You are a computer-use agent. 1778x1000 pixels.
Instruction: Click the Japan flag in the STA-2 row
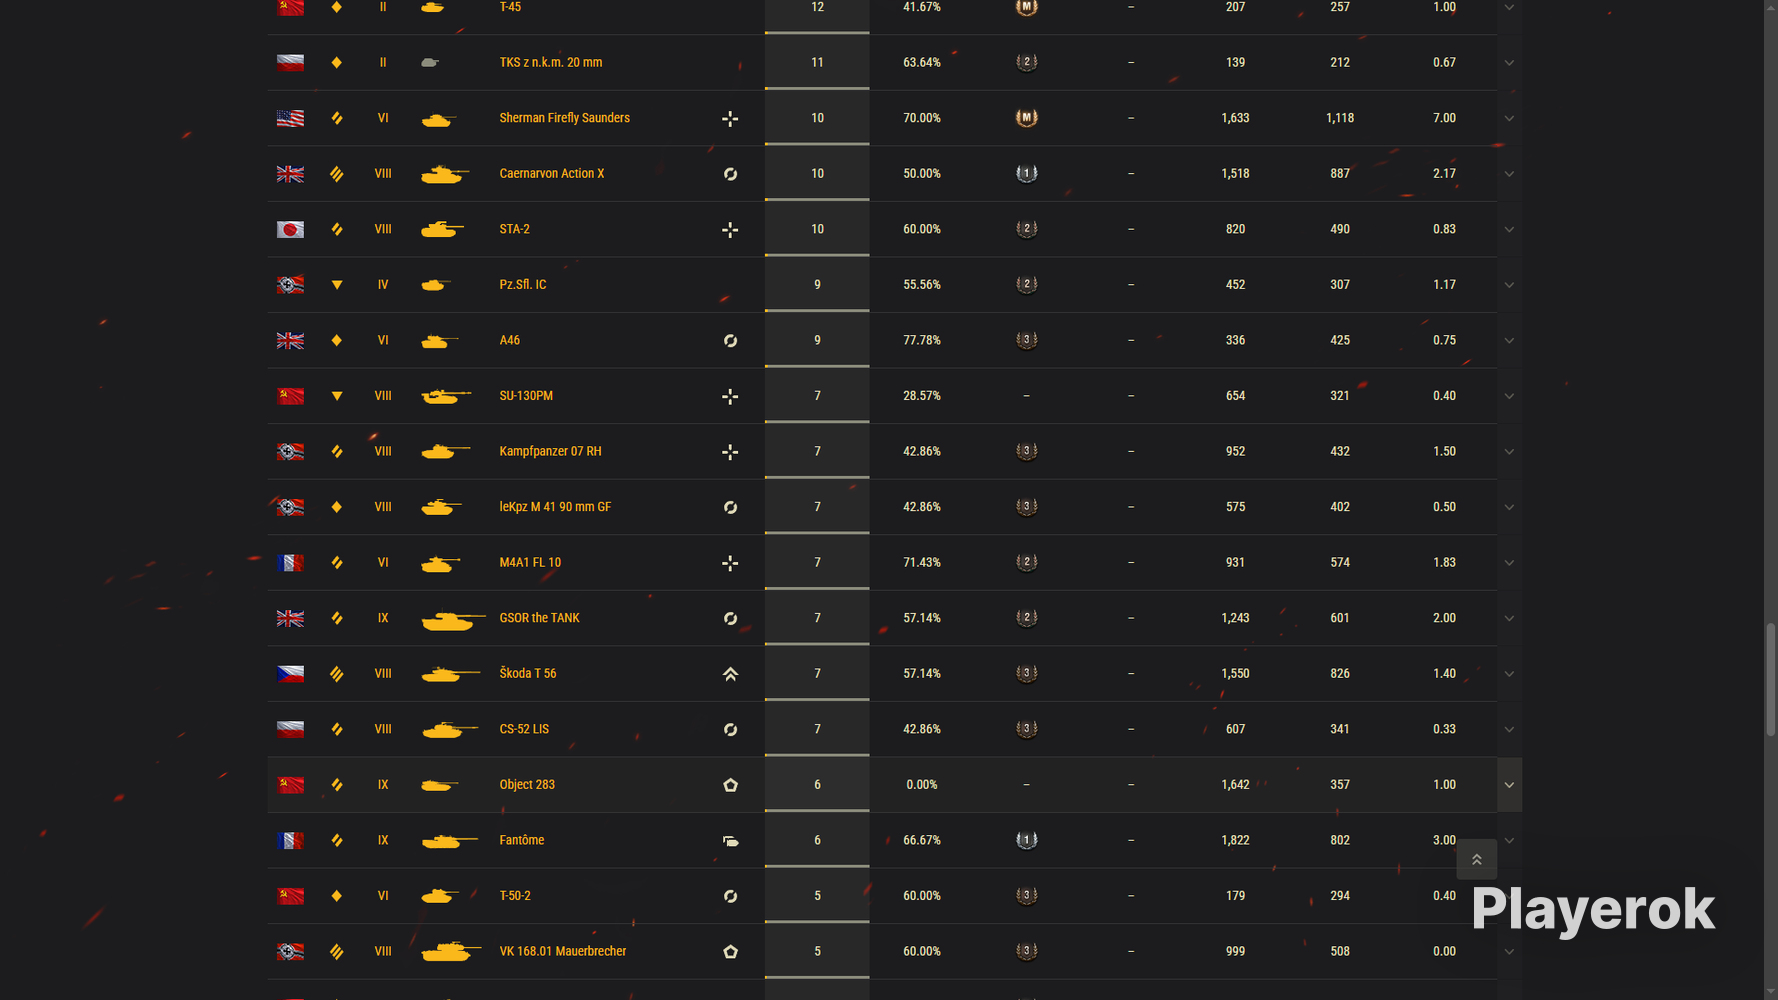click(290, 229)
